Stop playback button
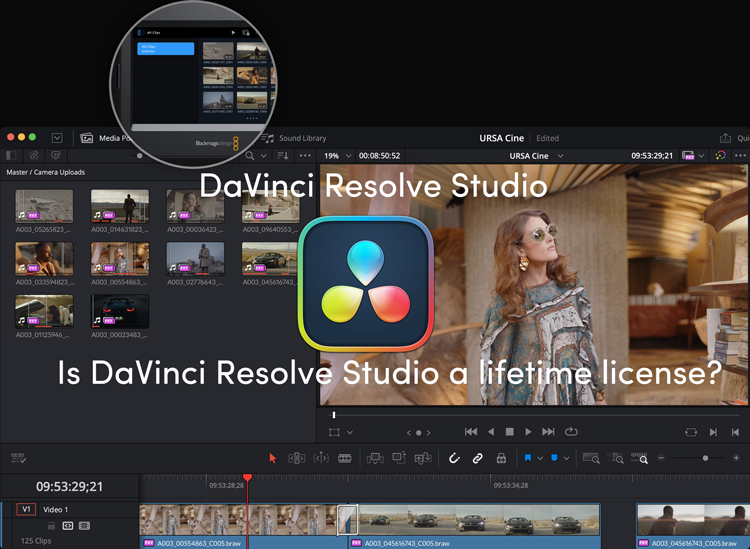The width and height of the screenshot is (750, 549). pos(510,432)
